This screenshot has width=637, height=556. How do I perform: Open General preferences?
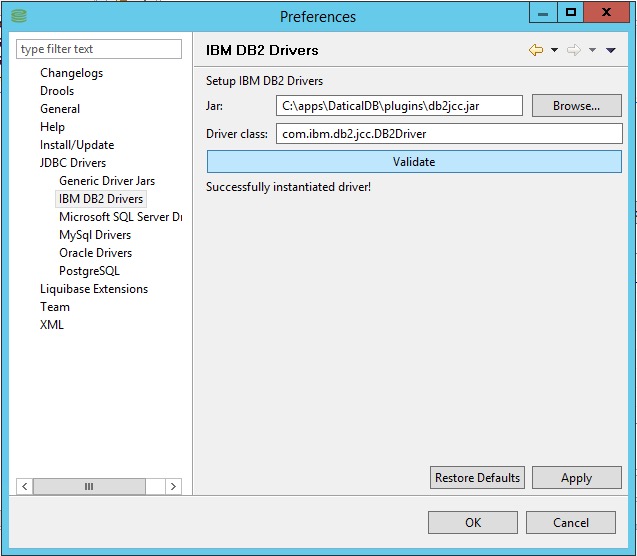pos(60,109)
